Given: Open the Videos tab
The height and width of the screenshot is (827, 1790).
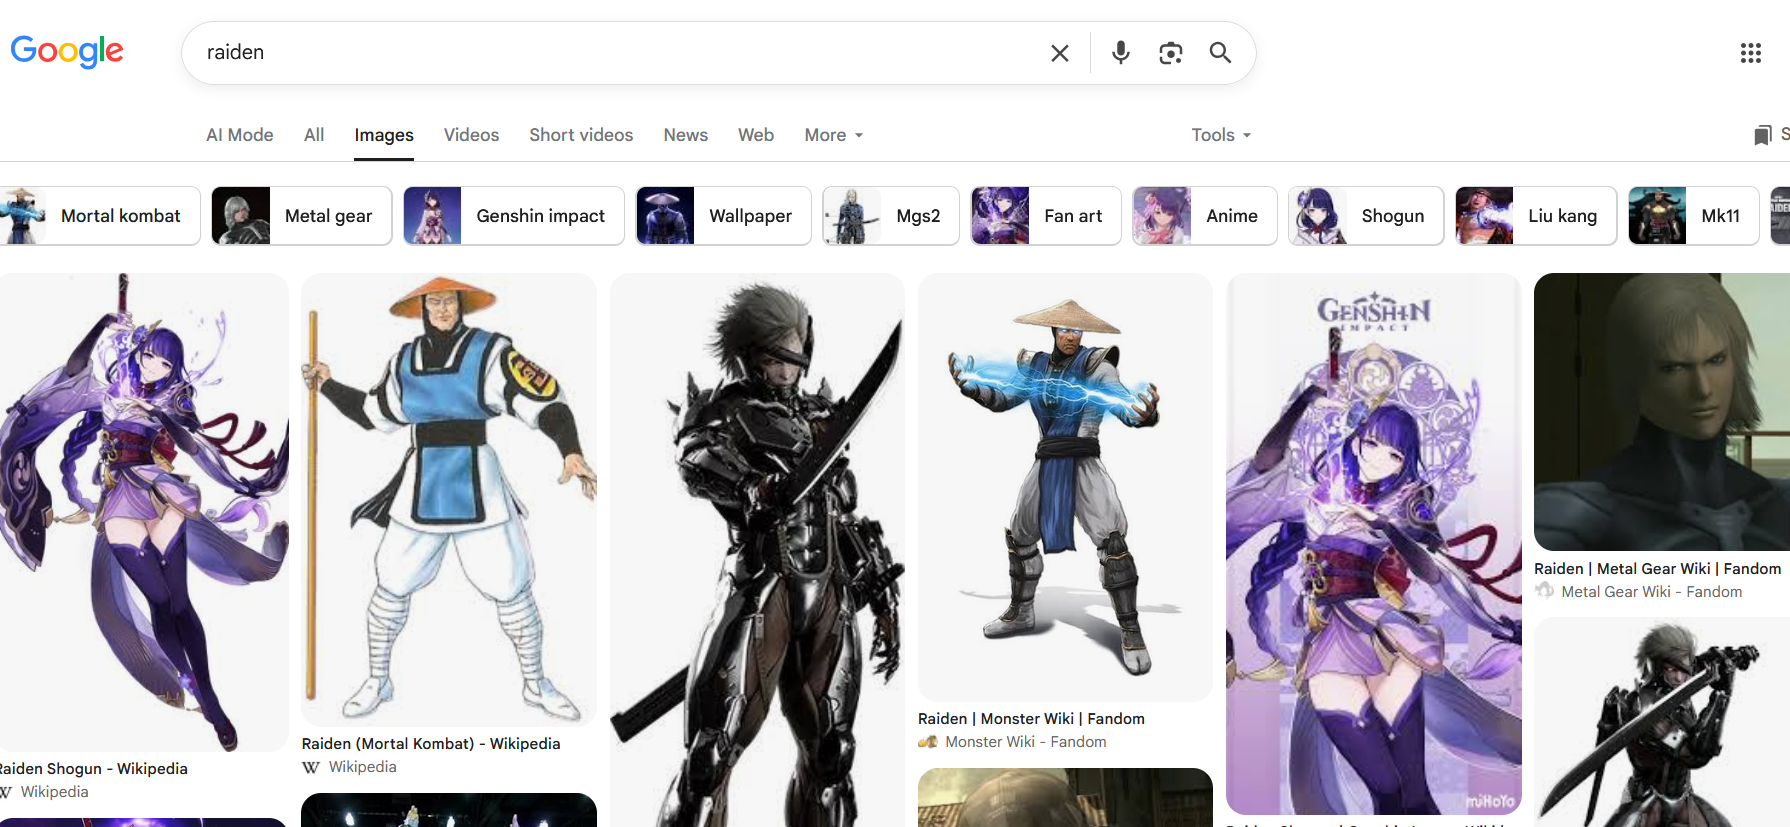Looking at the screenshot, I should [471, 135].
